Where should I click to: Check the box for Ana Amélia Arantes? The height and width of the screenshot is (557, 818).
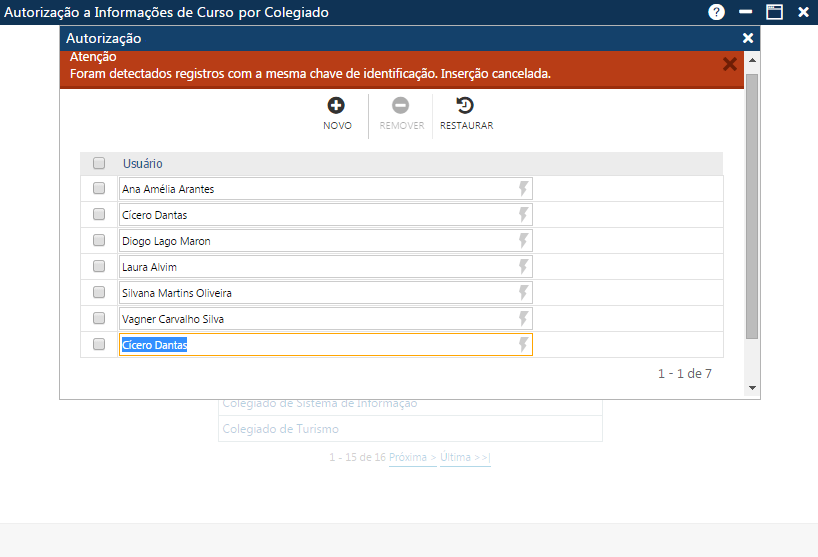point(99,188)
